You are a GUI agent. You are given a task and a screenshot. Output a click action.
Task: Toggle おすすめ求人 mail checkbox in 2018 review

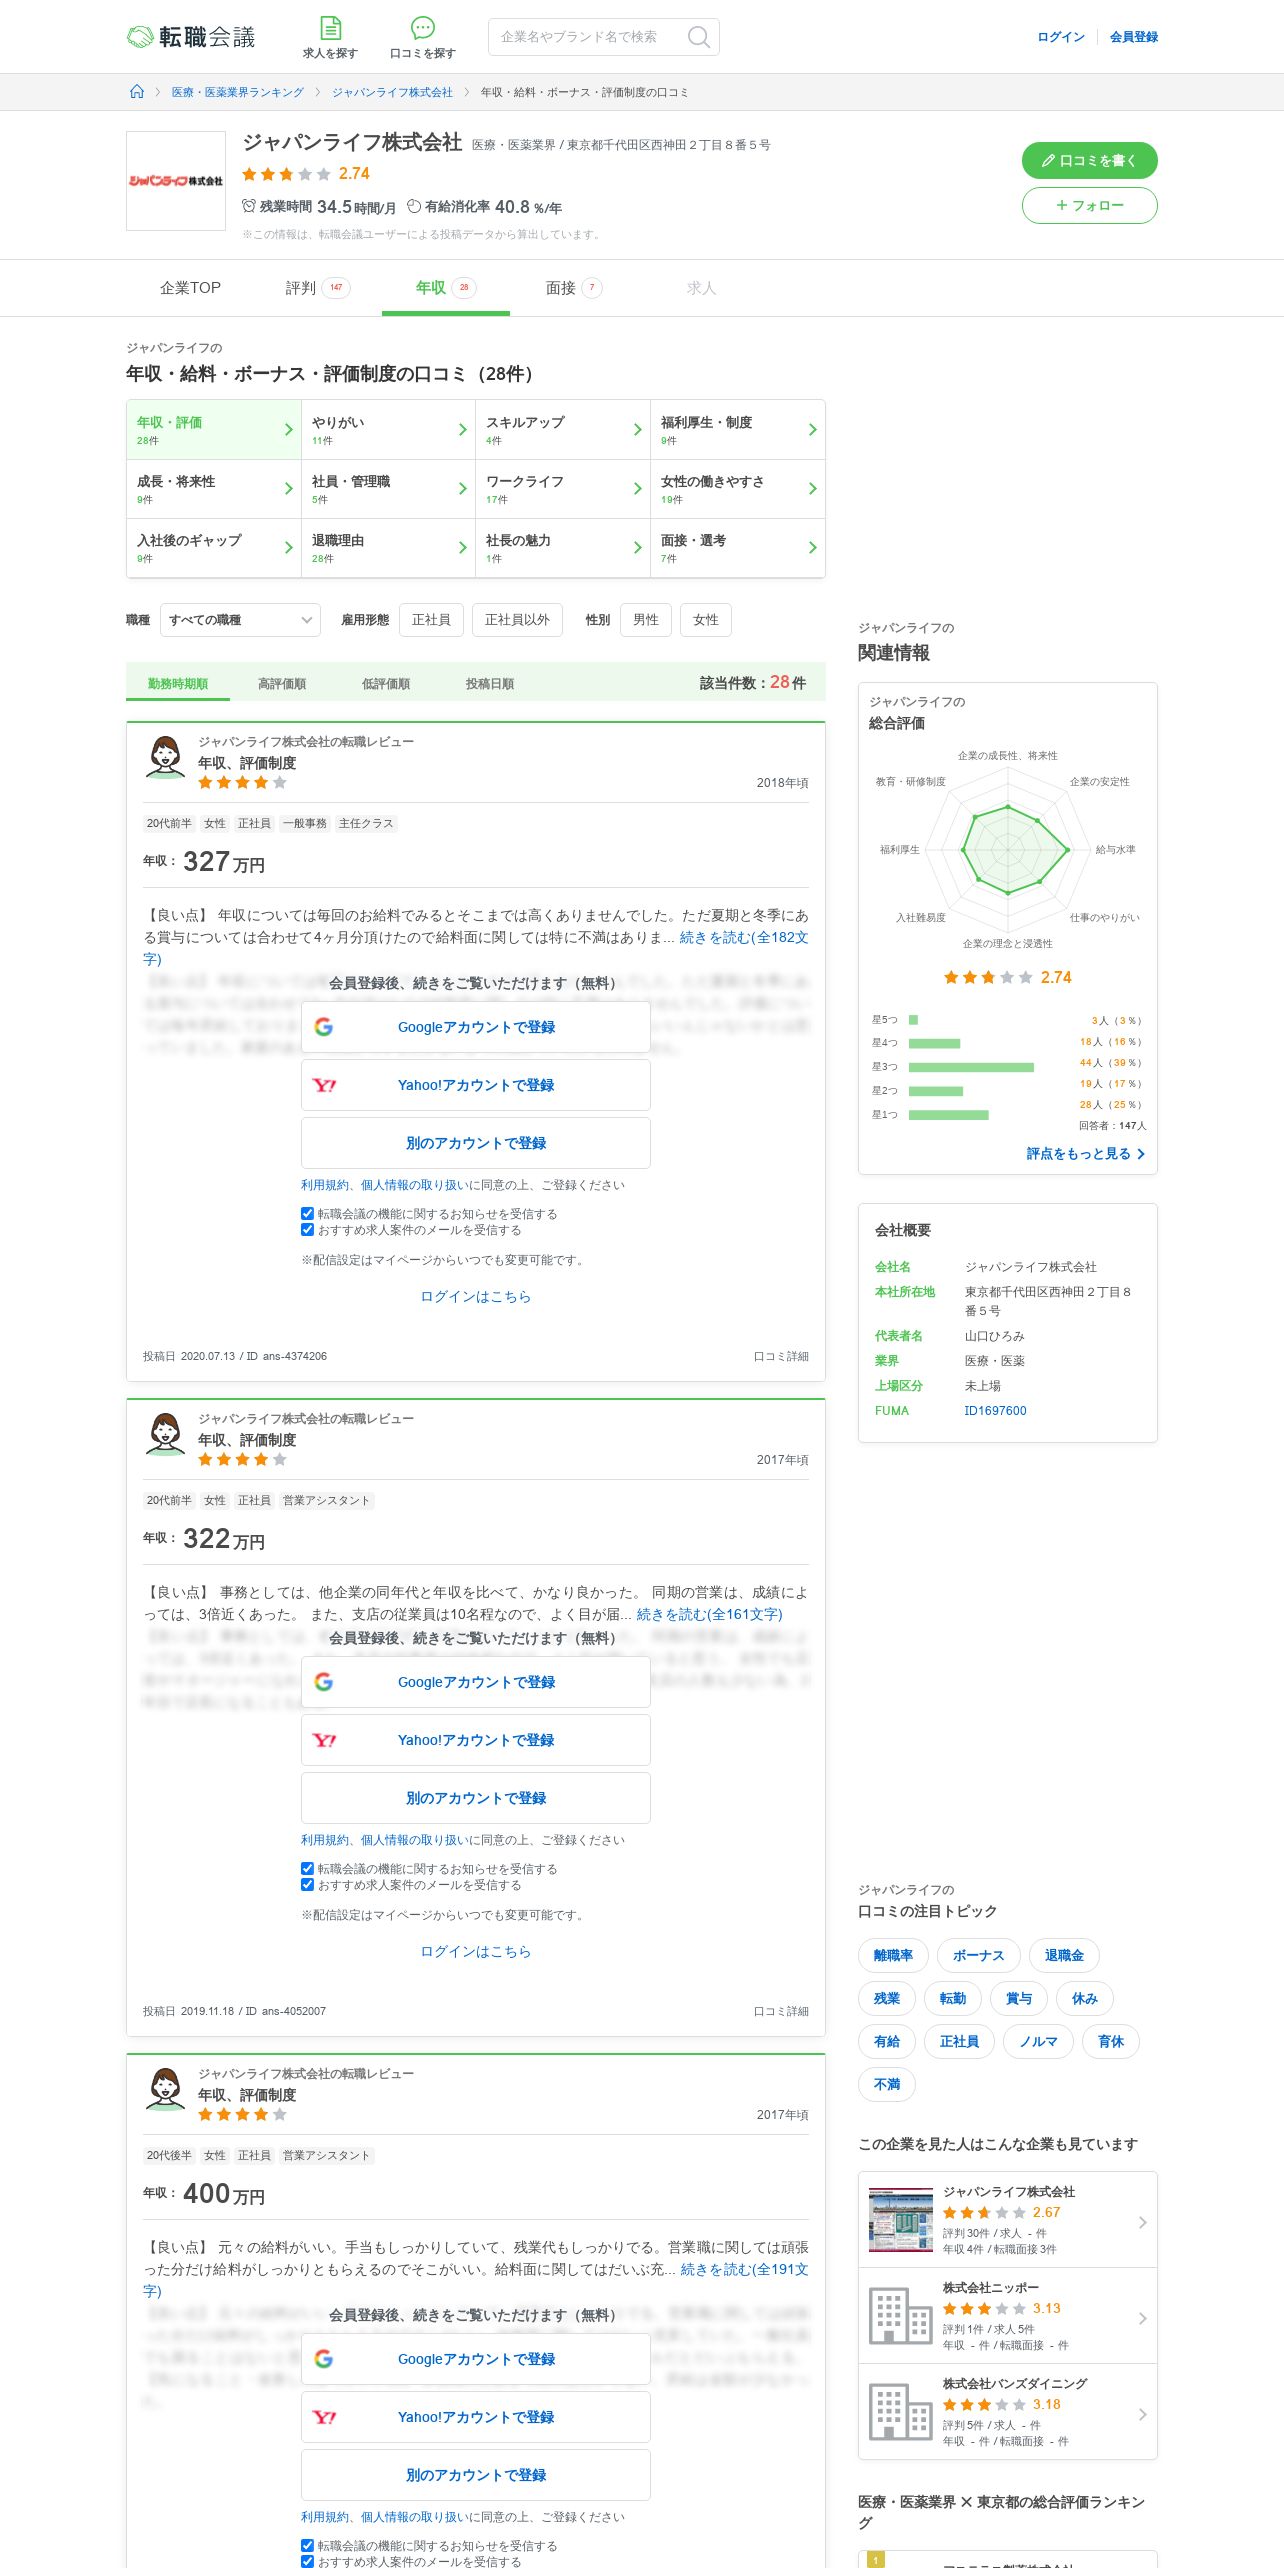pyautogui.click(x=307, y=1230)
